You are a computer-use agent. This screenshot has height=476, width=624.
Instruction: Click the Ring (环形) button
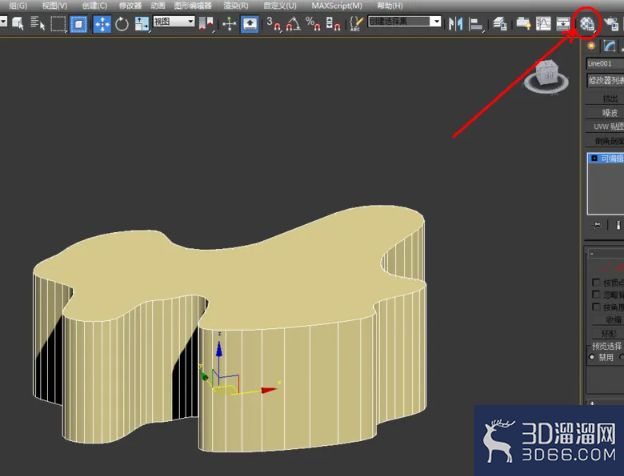coord(608,333)
